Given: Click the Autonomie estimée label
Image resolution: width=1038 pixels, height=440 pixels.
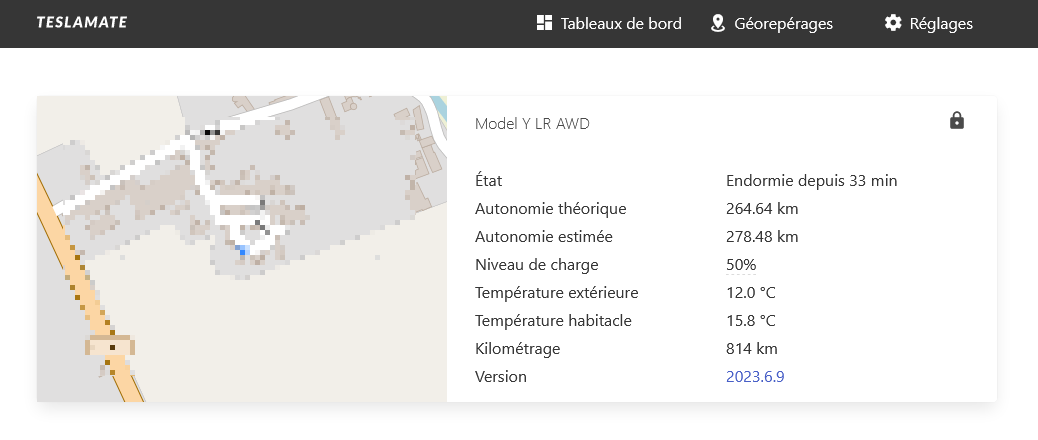Looking at the screenshot, I should tap(544, 237).
